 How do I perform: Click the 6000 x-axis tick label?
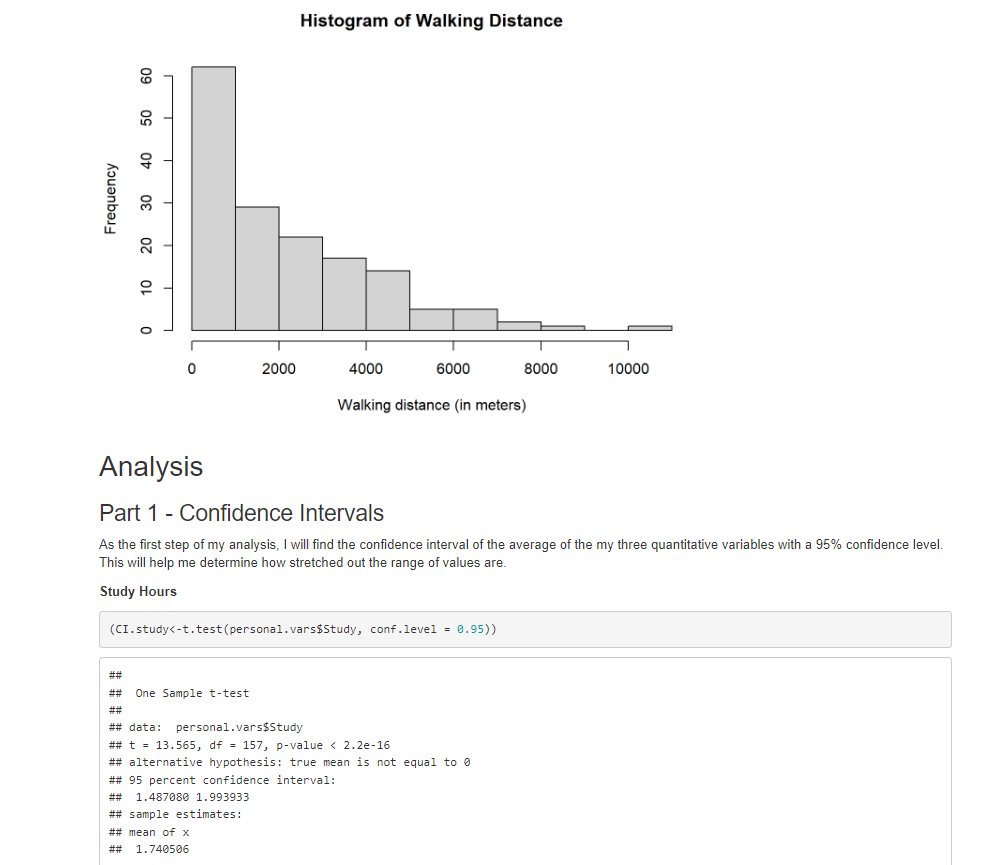453,369
